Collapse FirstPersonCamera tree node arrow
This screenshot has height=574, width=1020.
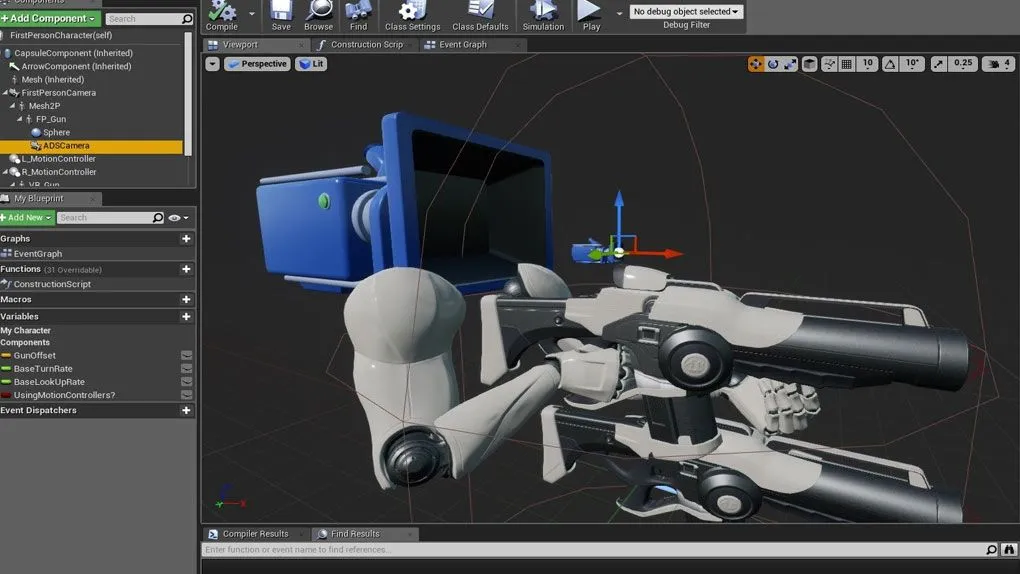pos(5,92)
